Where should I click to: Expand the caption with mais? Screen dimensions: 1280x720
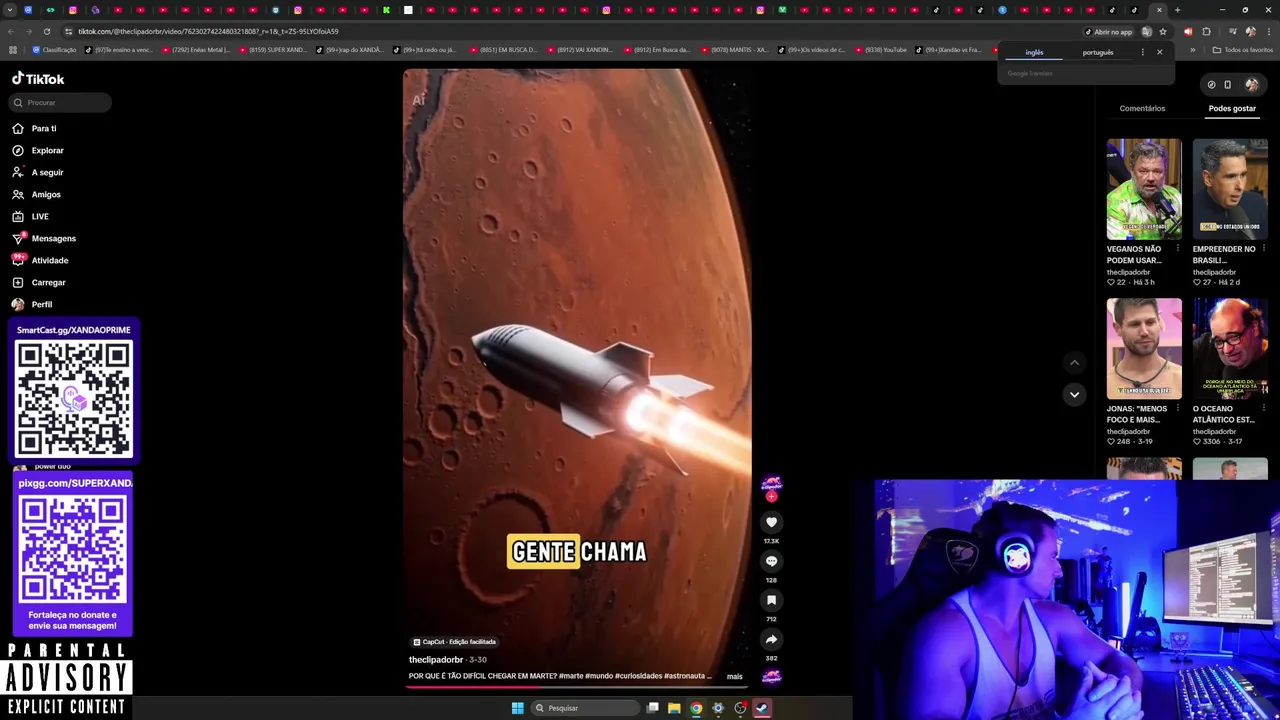(735, 677)
